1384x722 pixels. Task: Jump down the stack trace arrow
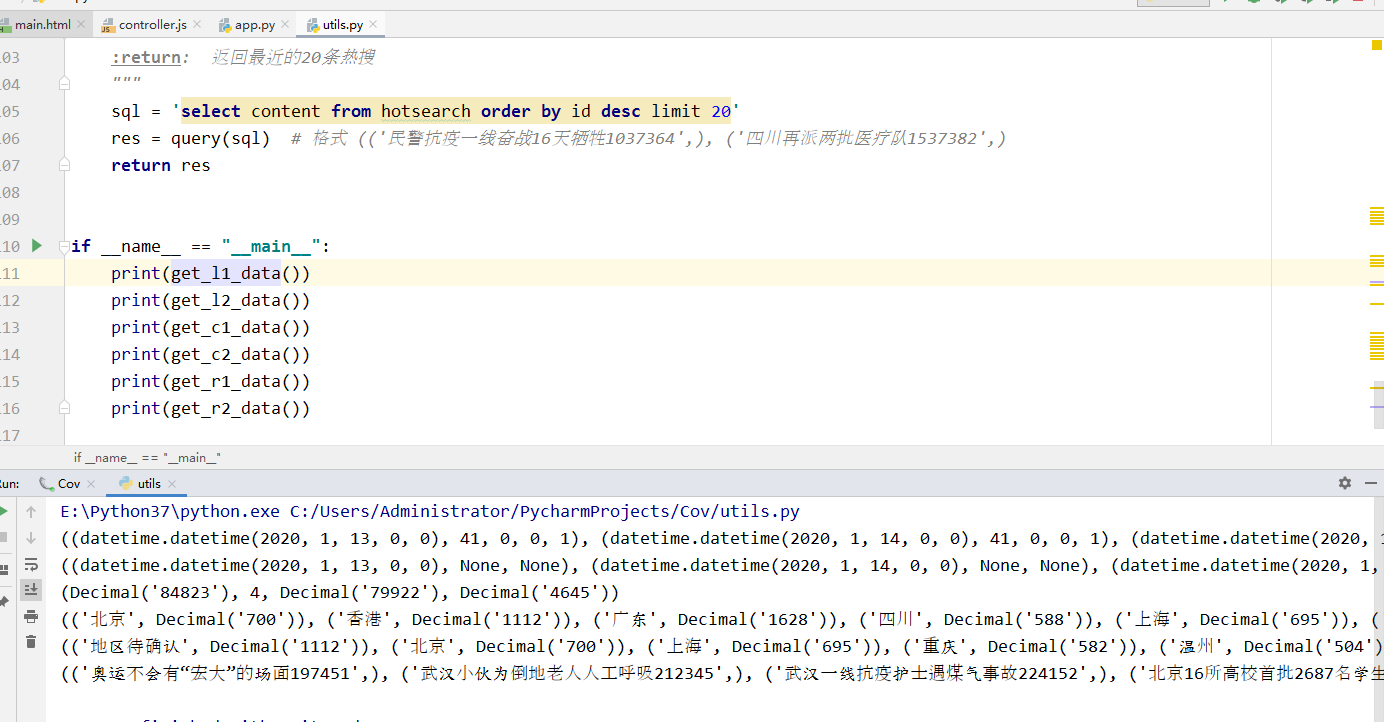pyautogui.click(x=31, y=537)
